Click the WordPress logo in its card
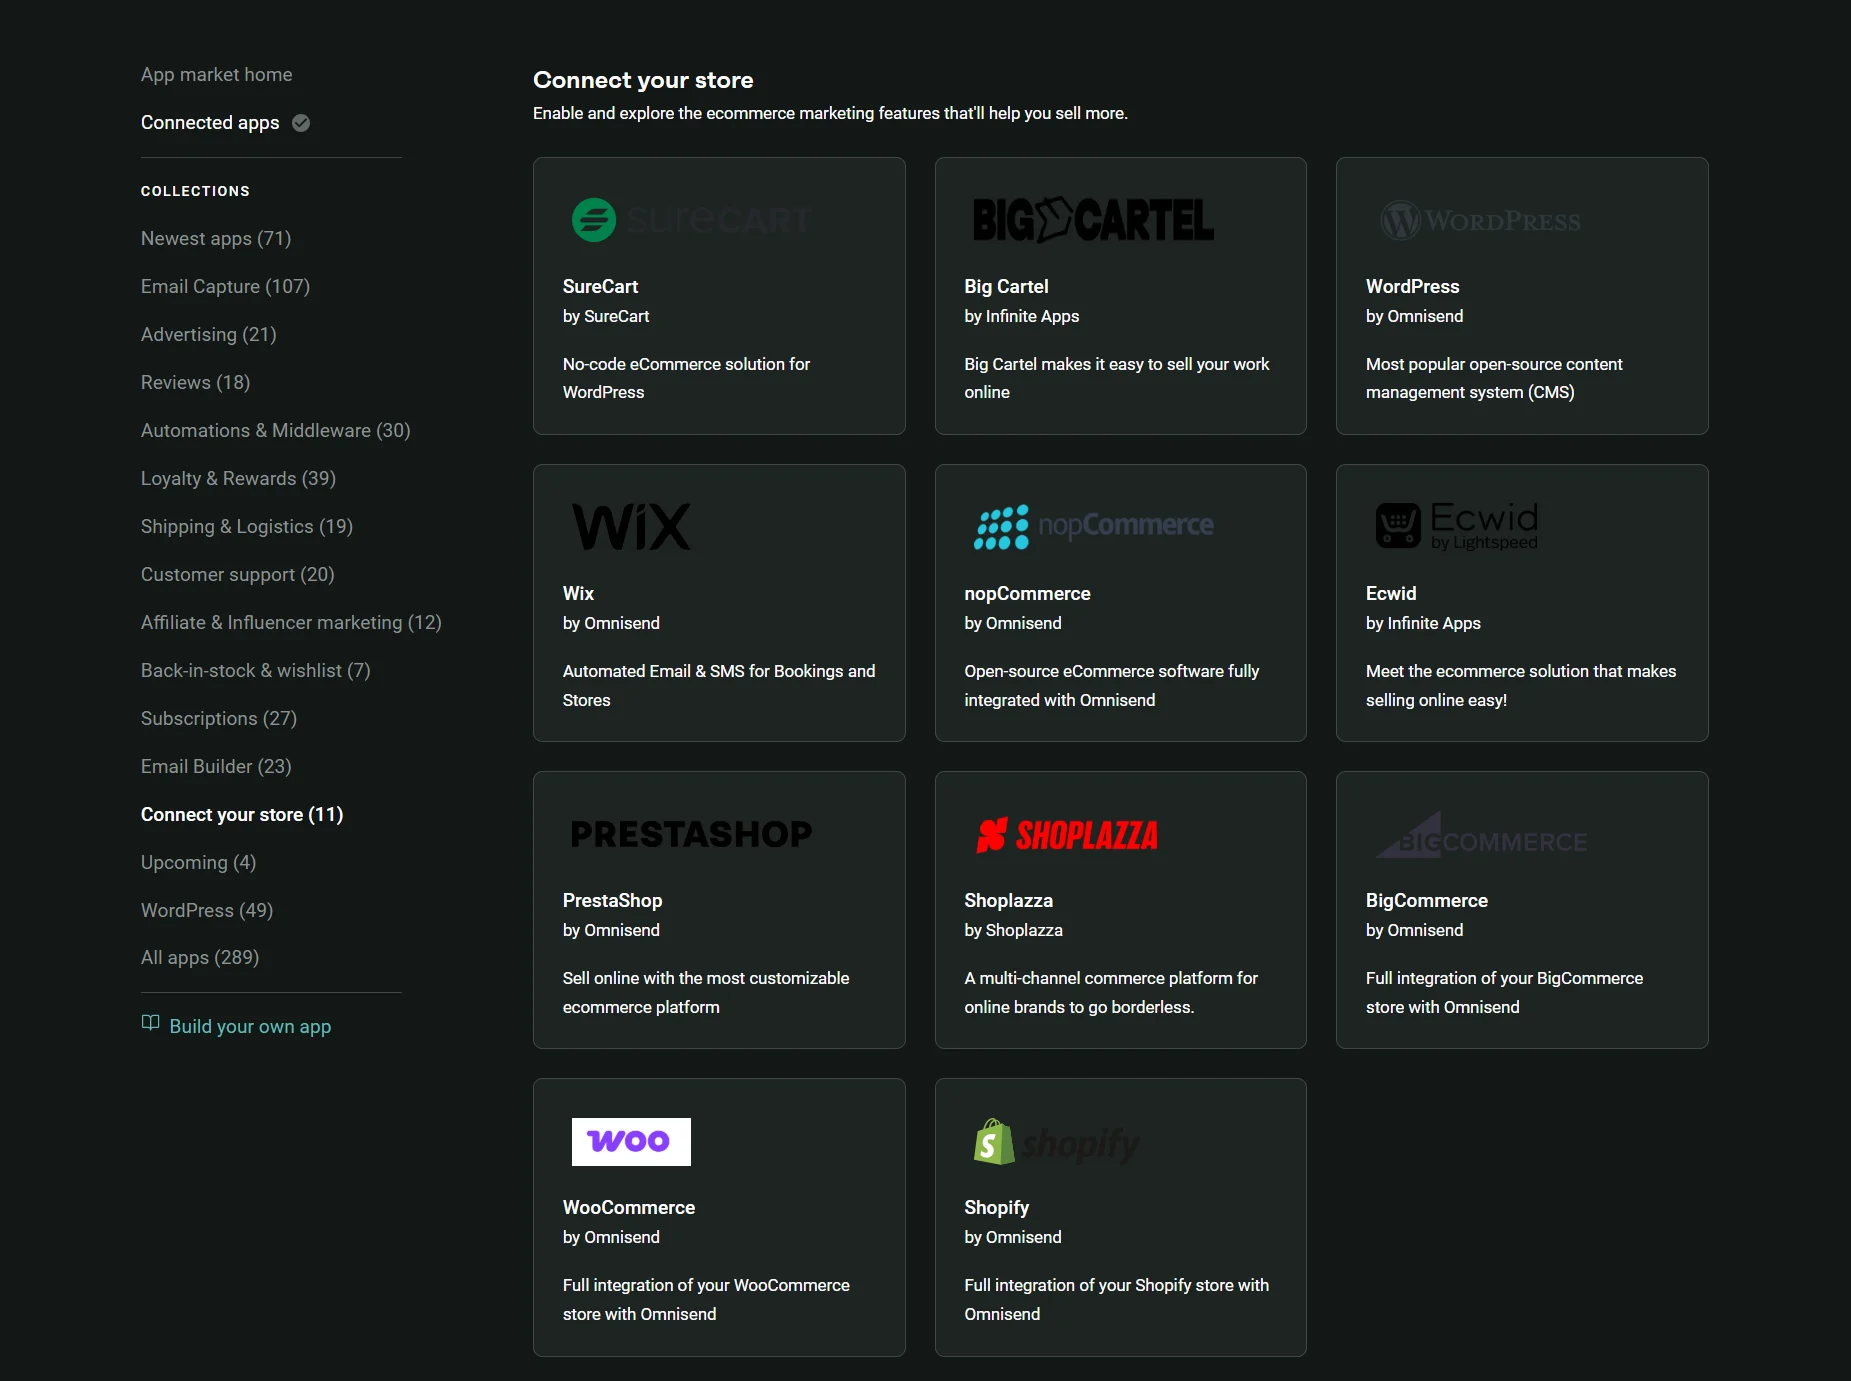Screen dimensions: 1851x1381 click(x=1480, y=220)
